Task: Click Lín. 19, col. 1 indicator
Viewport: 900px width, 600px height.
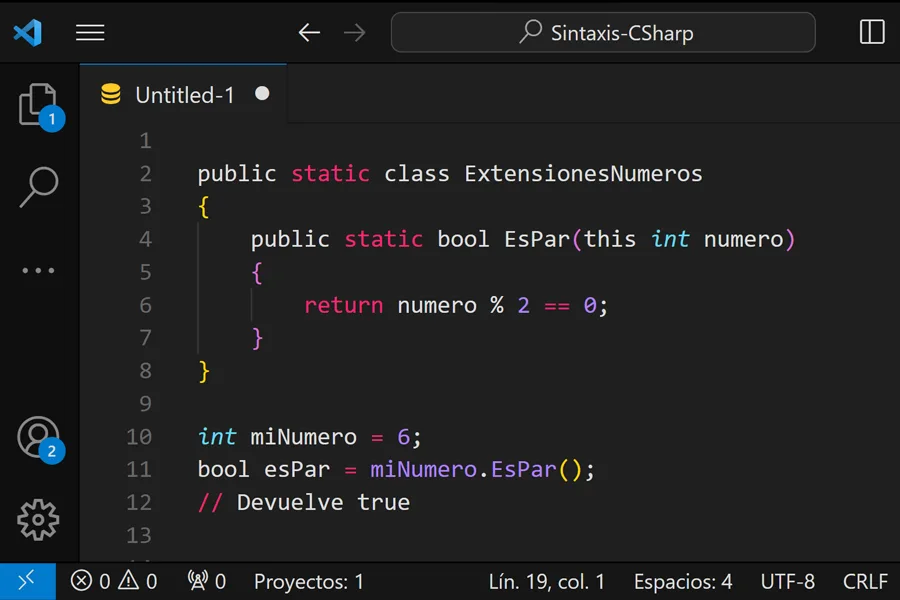Action: pyautogui.click(x=546, y=582)
